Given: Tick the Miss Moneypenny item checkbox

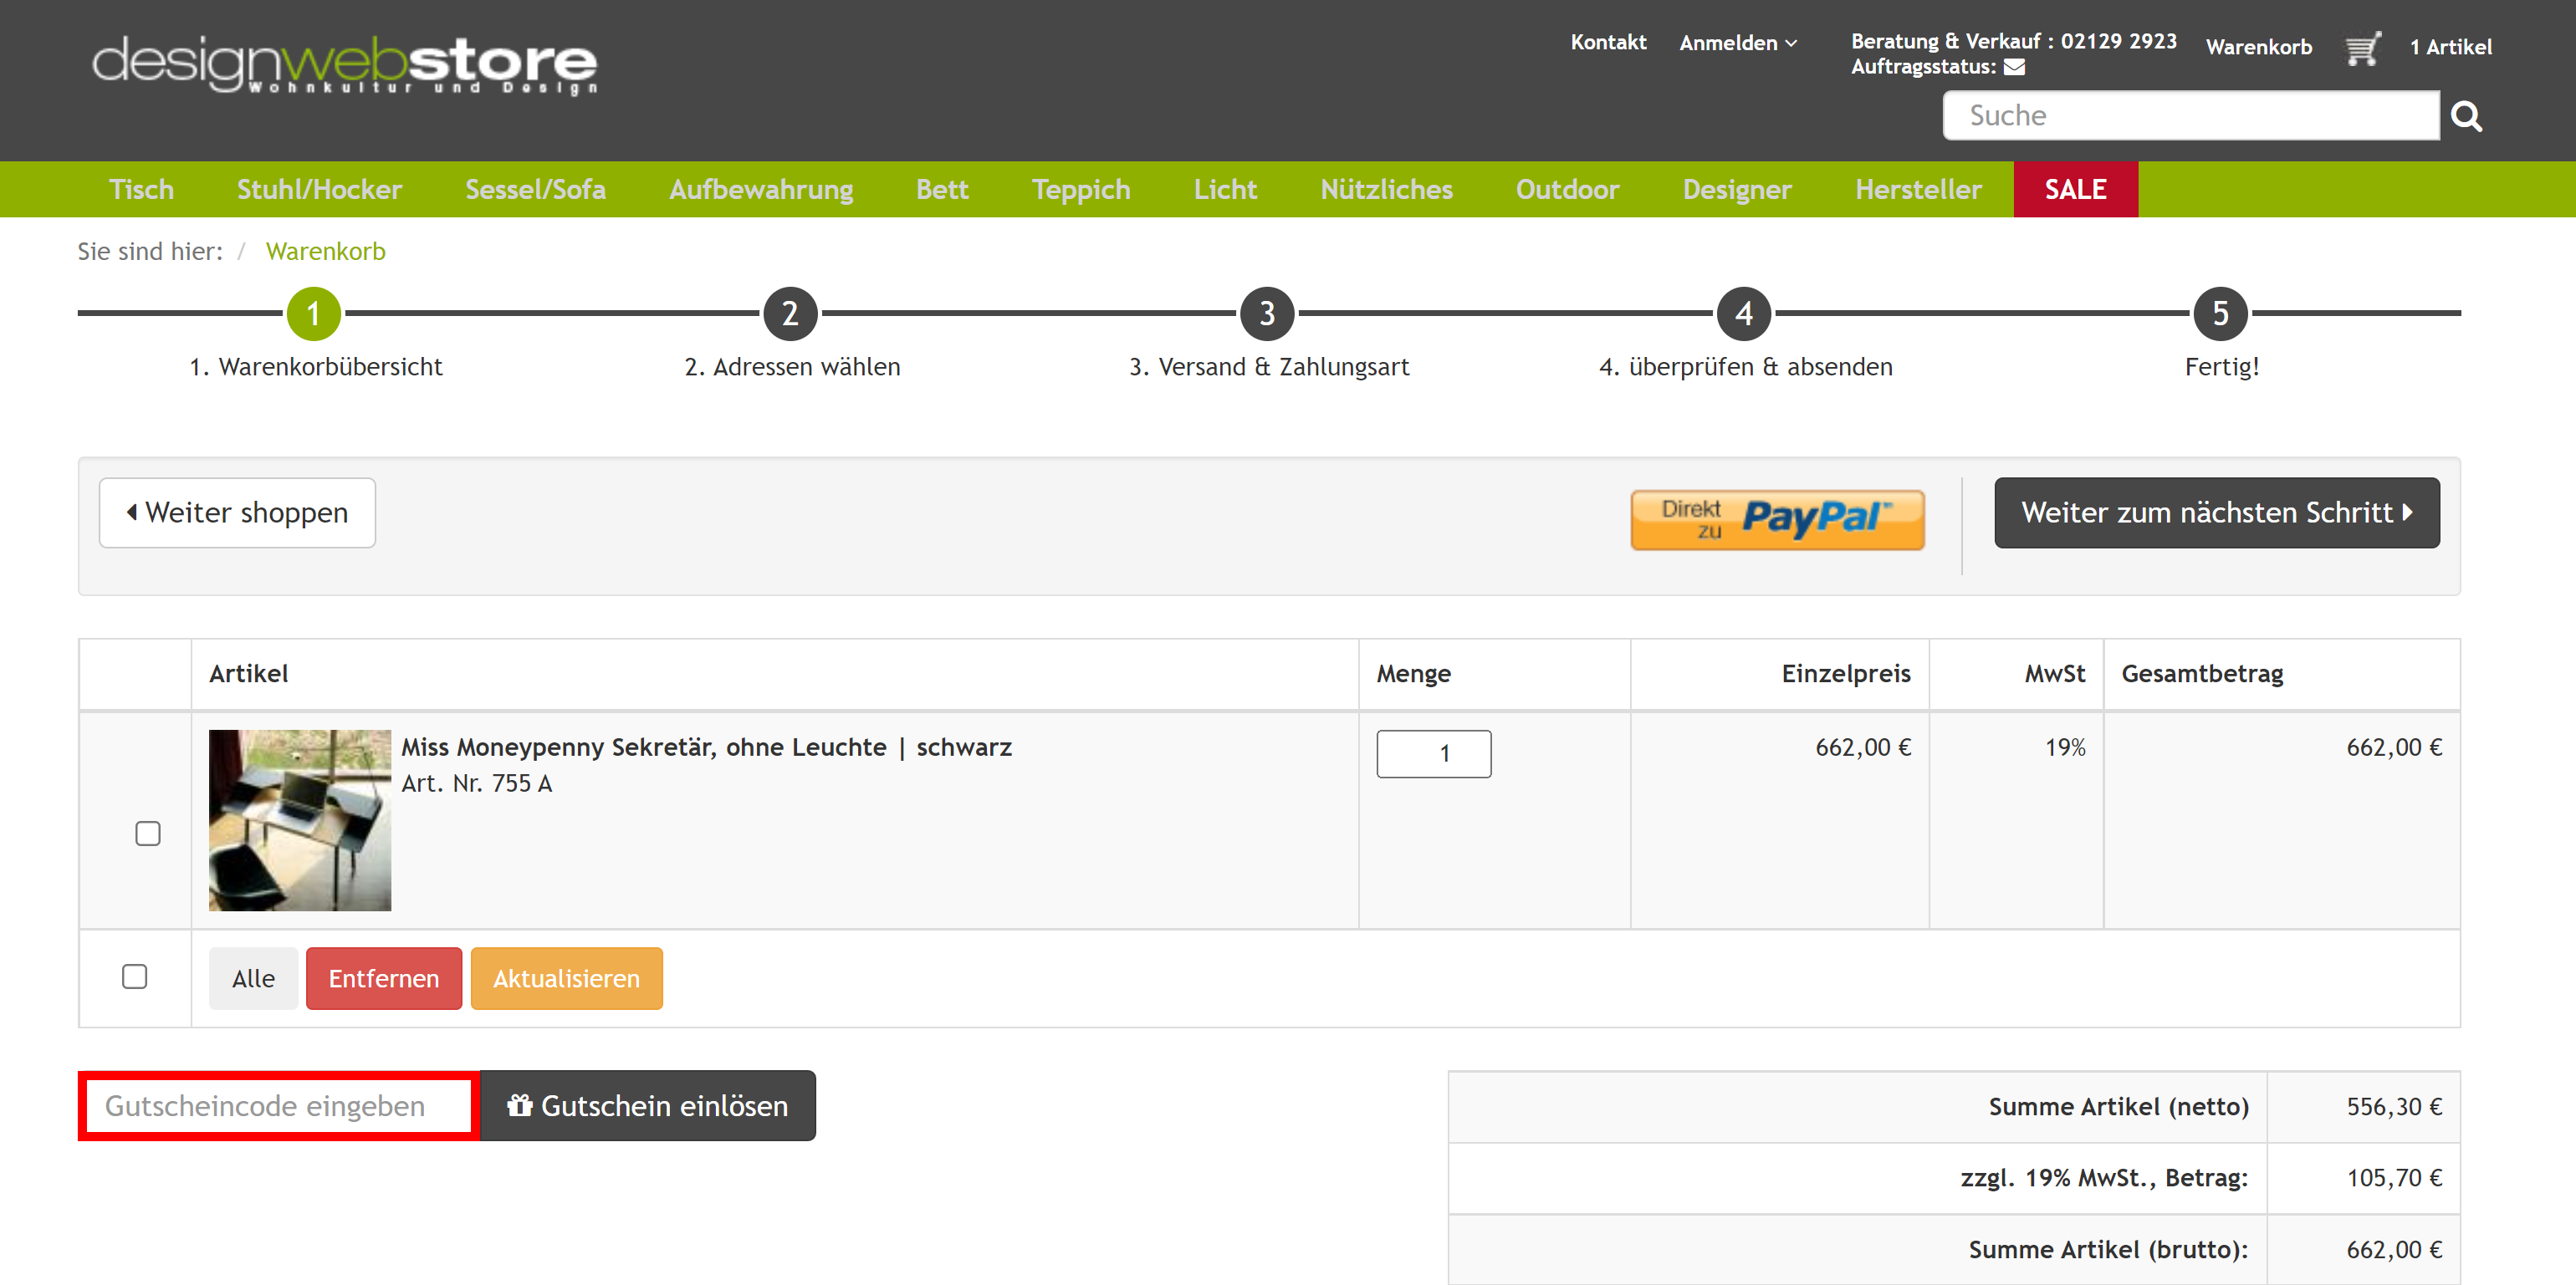Looking at the screenshot, I should pyautogui.click(x=148, y=833).
